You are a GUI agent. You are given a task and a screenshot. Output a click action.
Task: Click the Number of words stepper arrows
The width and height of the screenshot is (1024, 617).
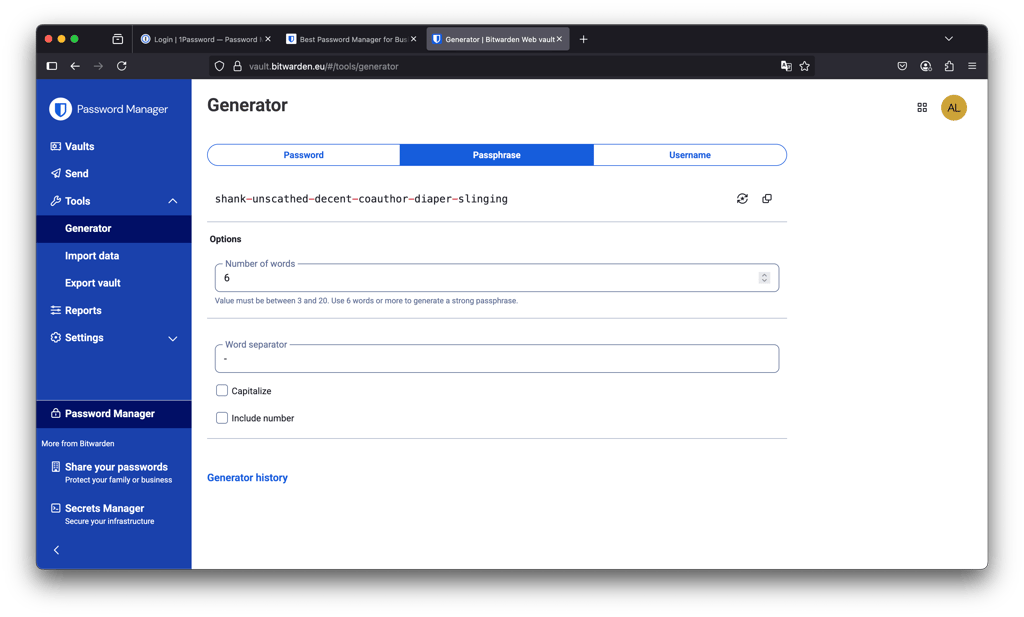tap(764, 278)
